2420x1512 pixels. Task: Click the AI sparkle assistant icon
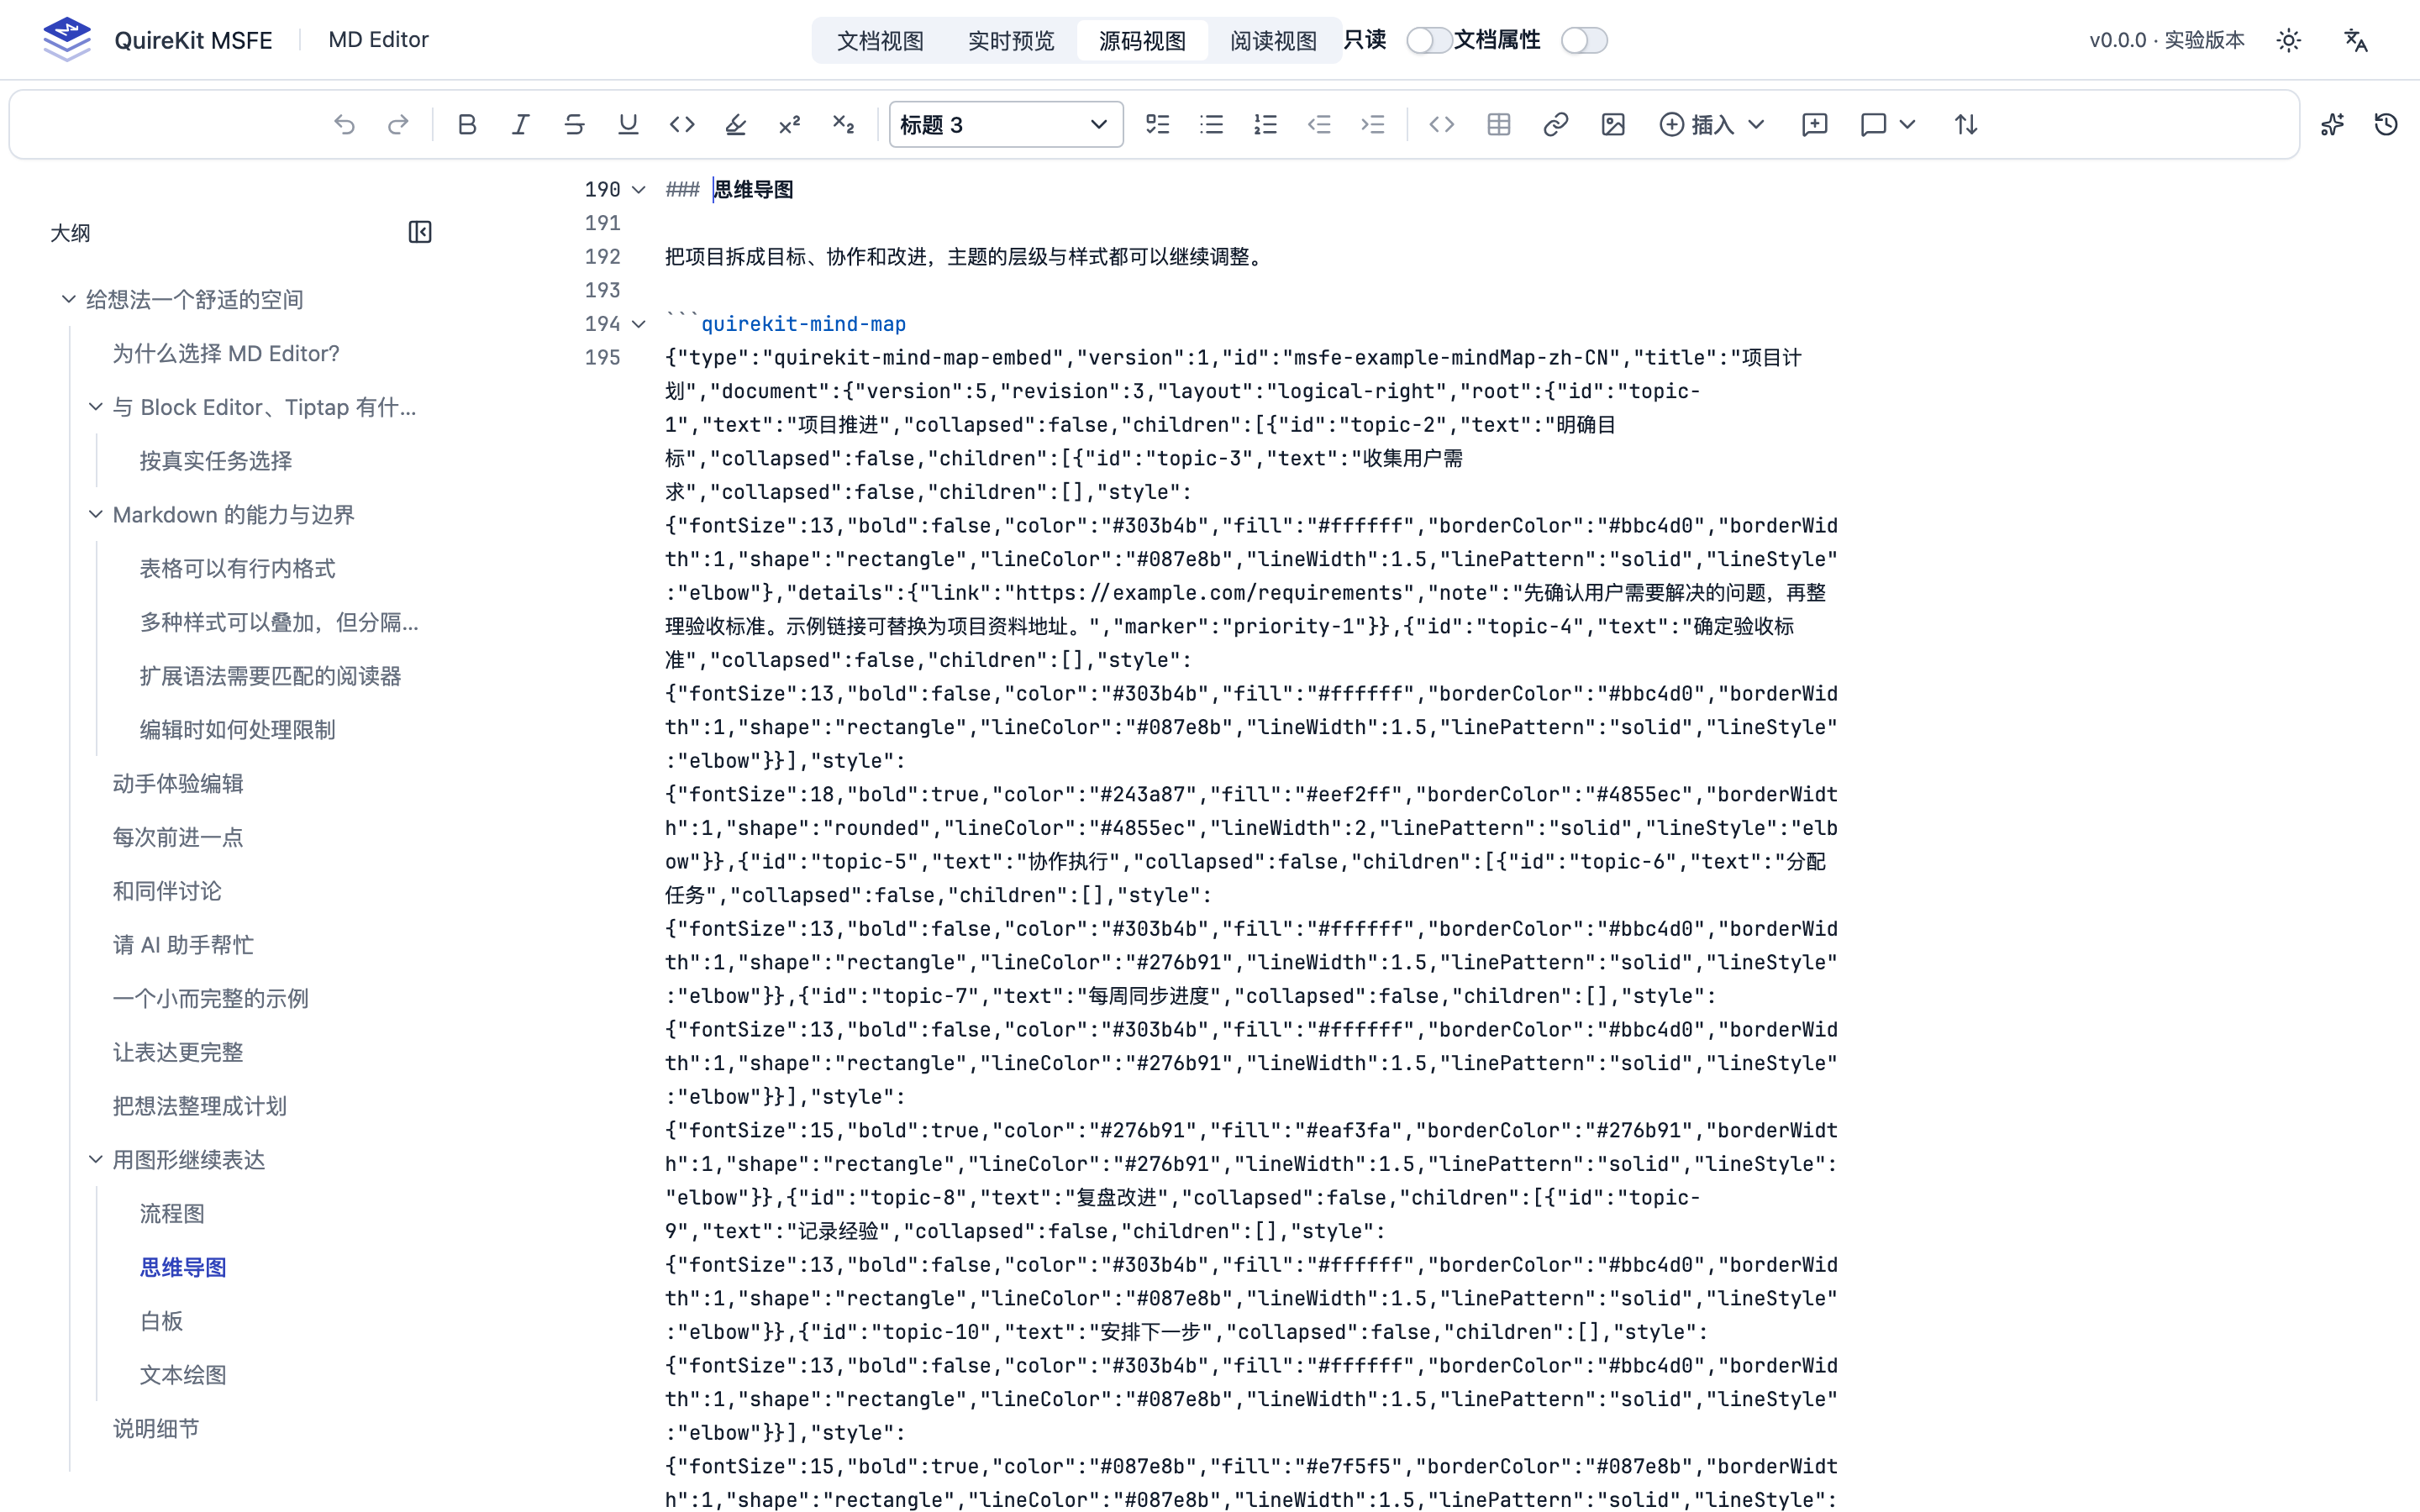pos(2332,124)
